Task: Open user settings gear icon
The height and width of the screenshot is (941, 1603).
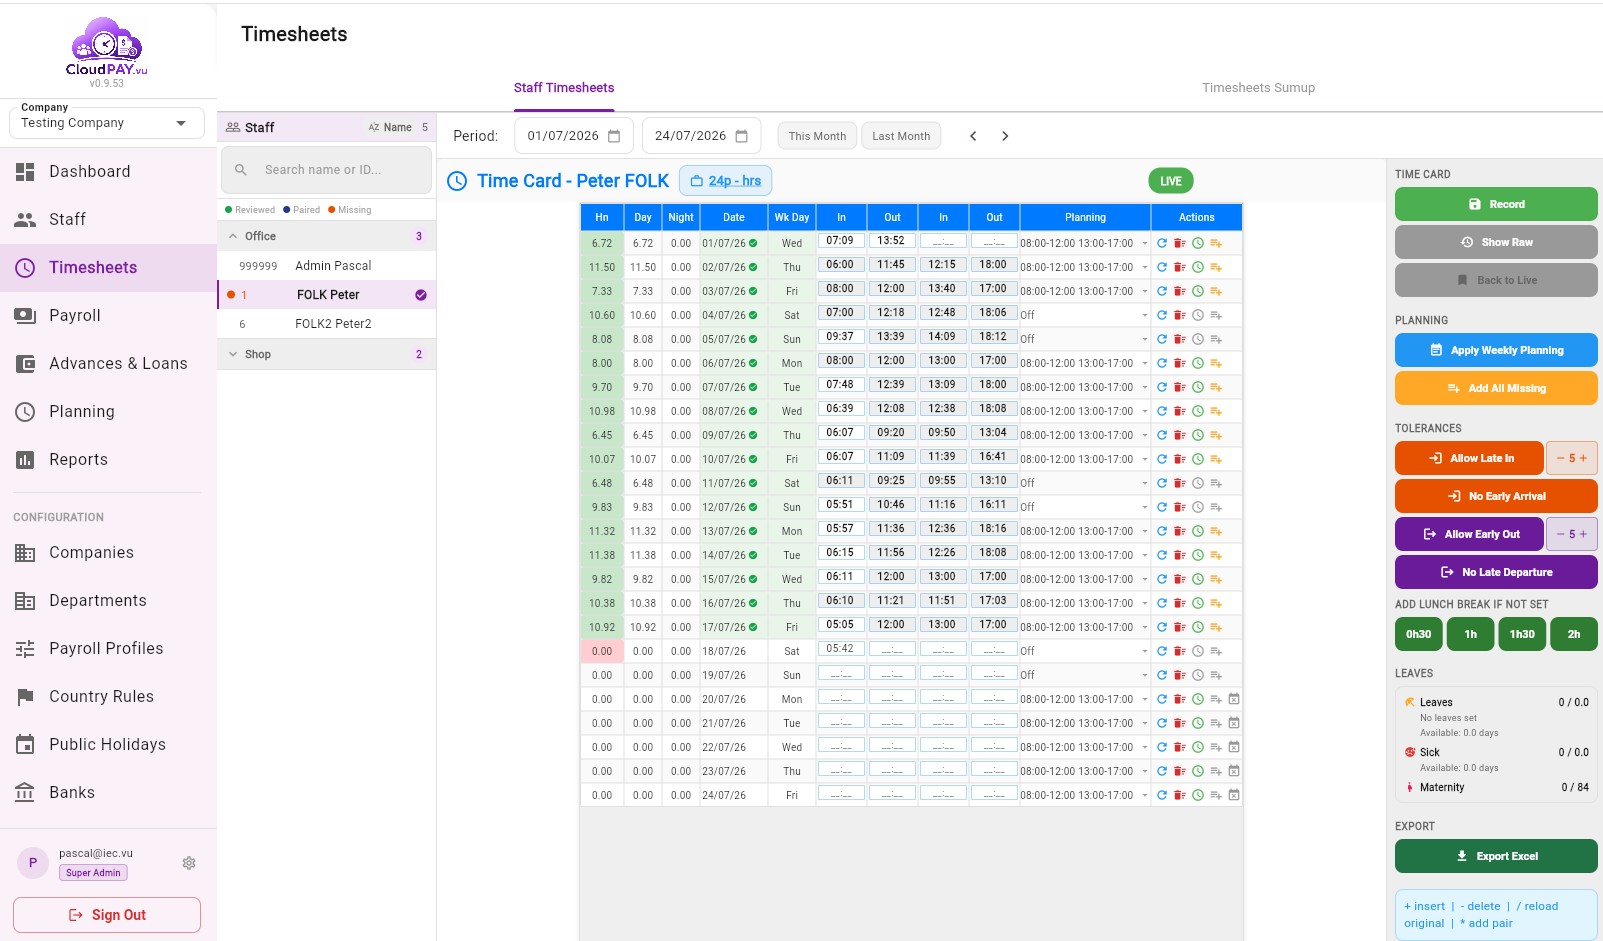Action: [189, 863]
